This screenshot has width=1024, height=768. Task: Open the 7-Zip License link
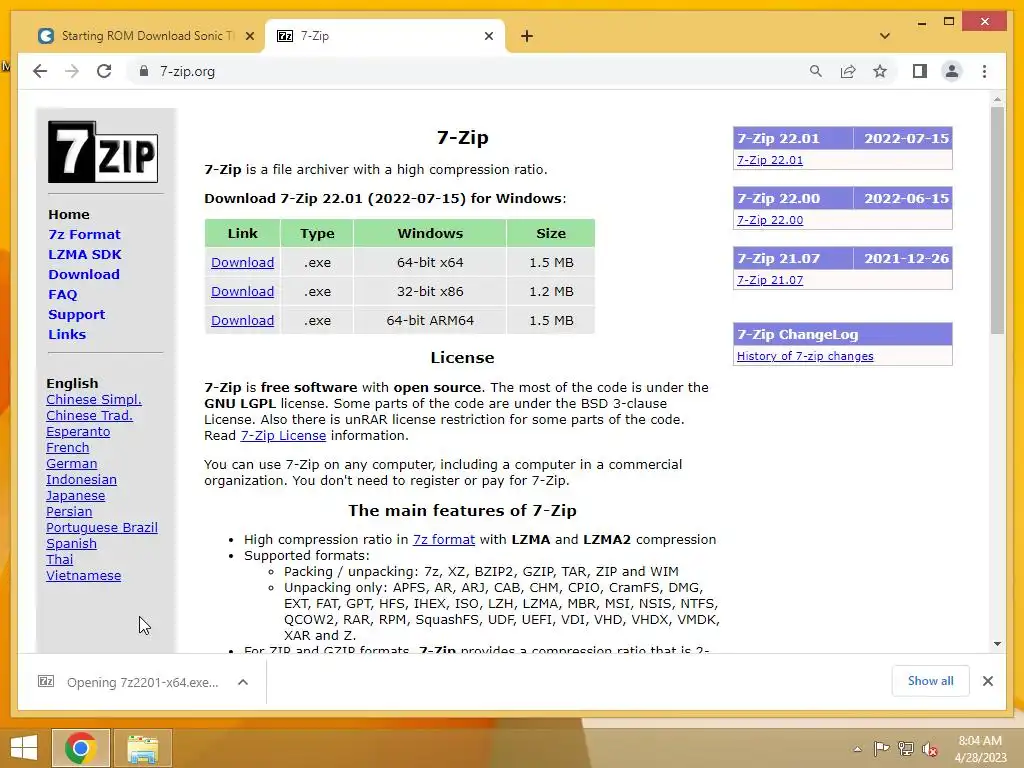click(x=283, y=436)
